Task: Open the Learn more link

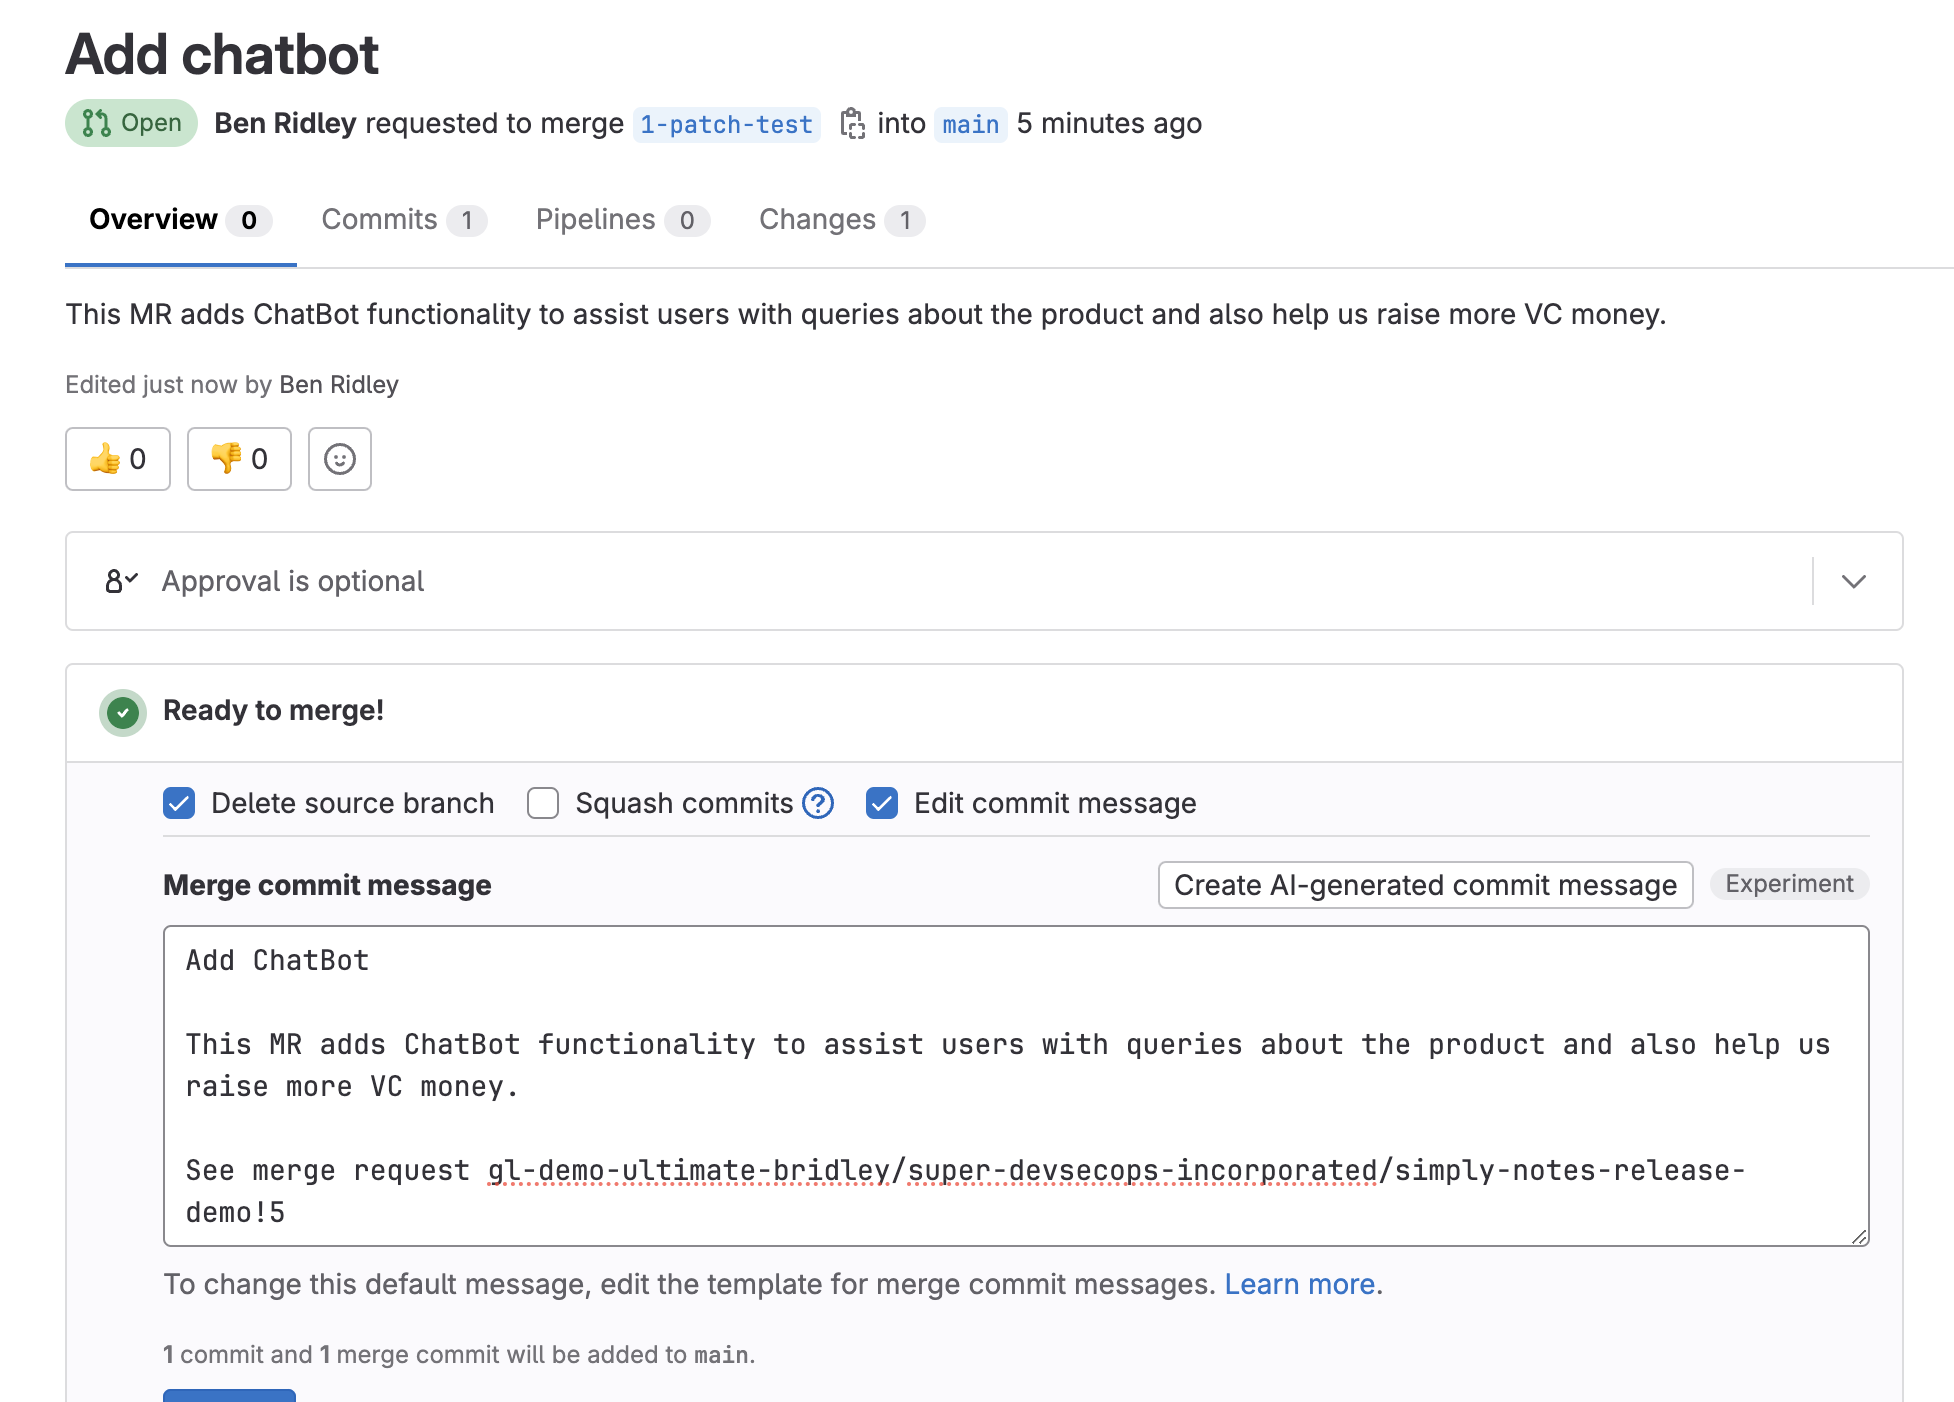Action: (x=1299, y=1283)
